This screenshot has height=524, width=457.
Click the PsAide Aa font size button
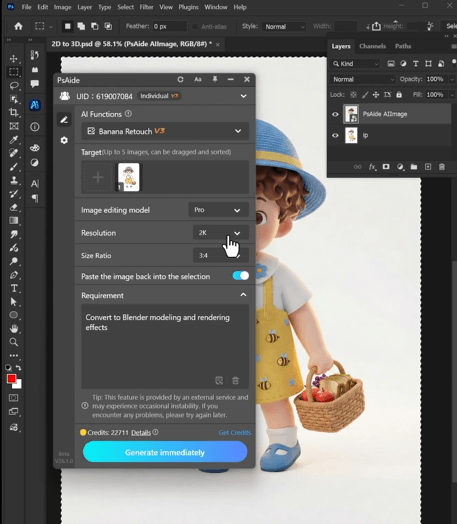pyautogui.click(x=198, y=79)
